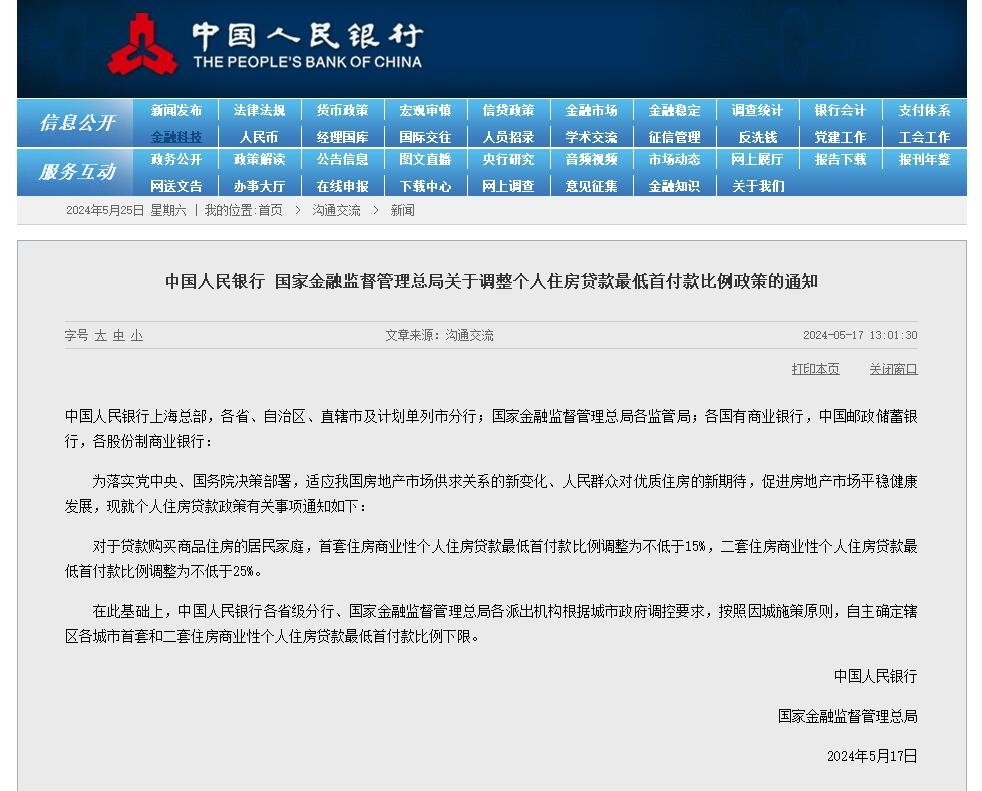Click the highlighted 金融科技 link
The width and height of the screenshot is (982, 791).
(x=176, y=137)
